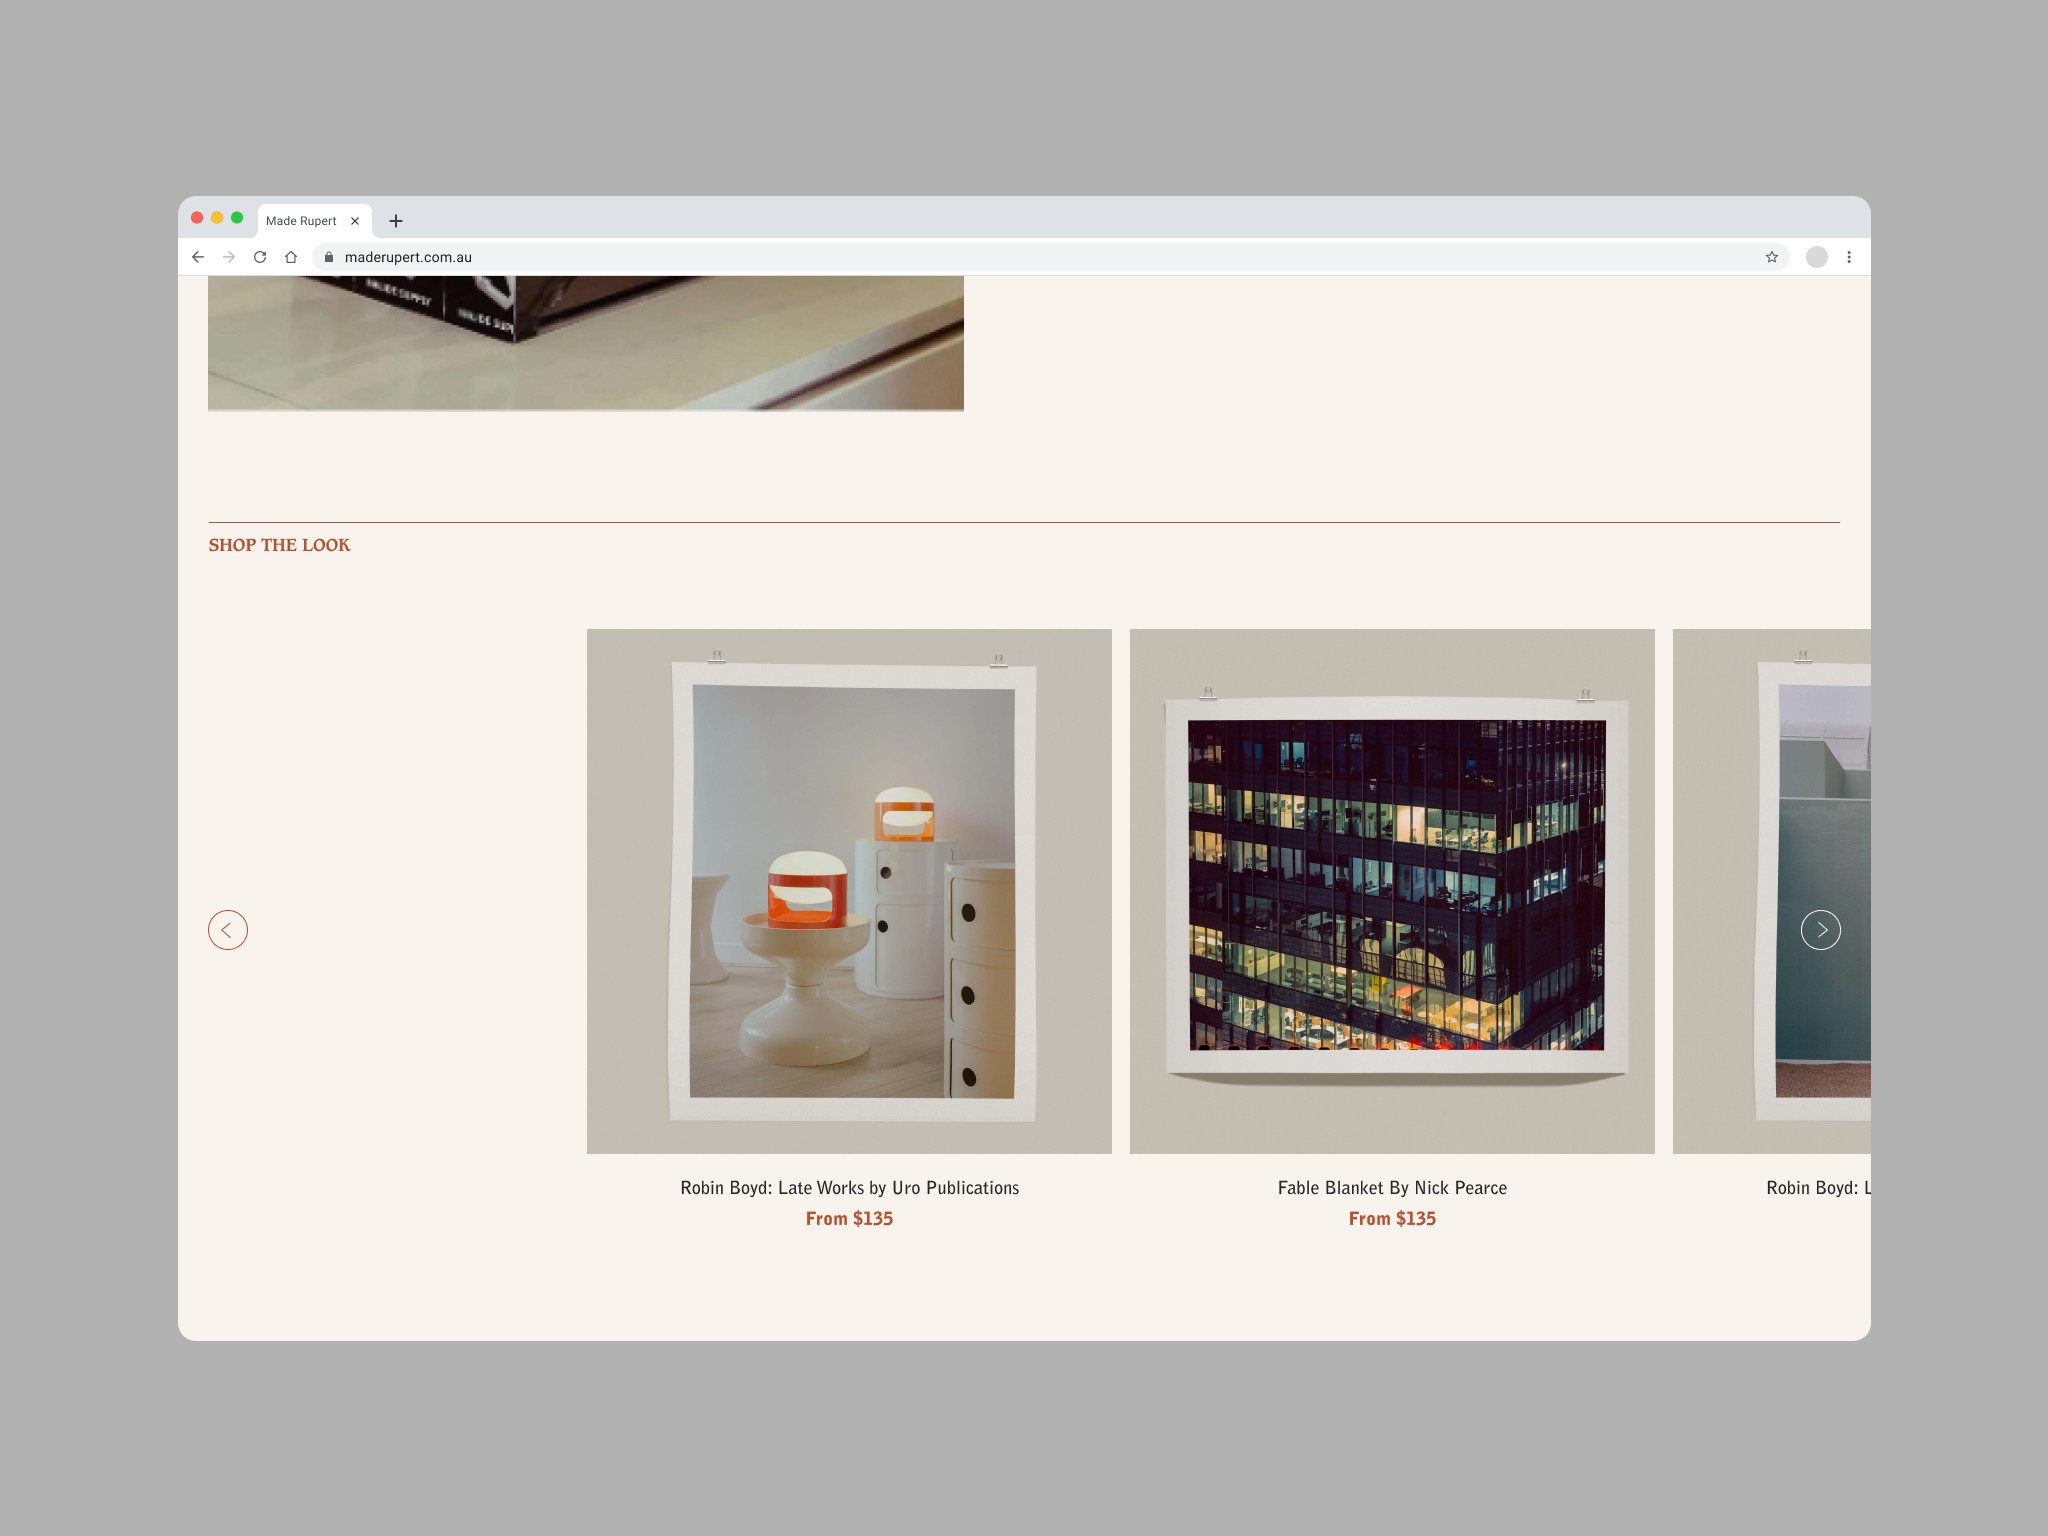The width and height of the screenshot is (2048, 1536).
Task: Go to the browser home page
Action: (x=291, y=257)
